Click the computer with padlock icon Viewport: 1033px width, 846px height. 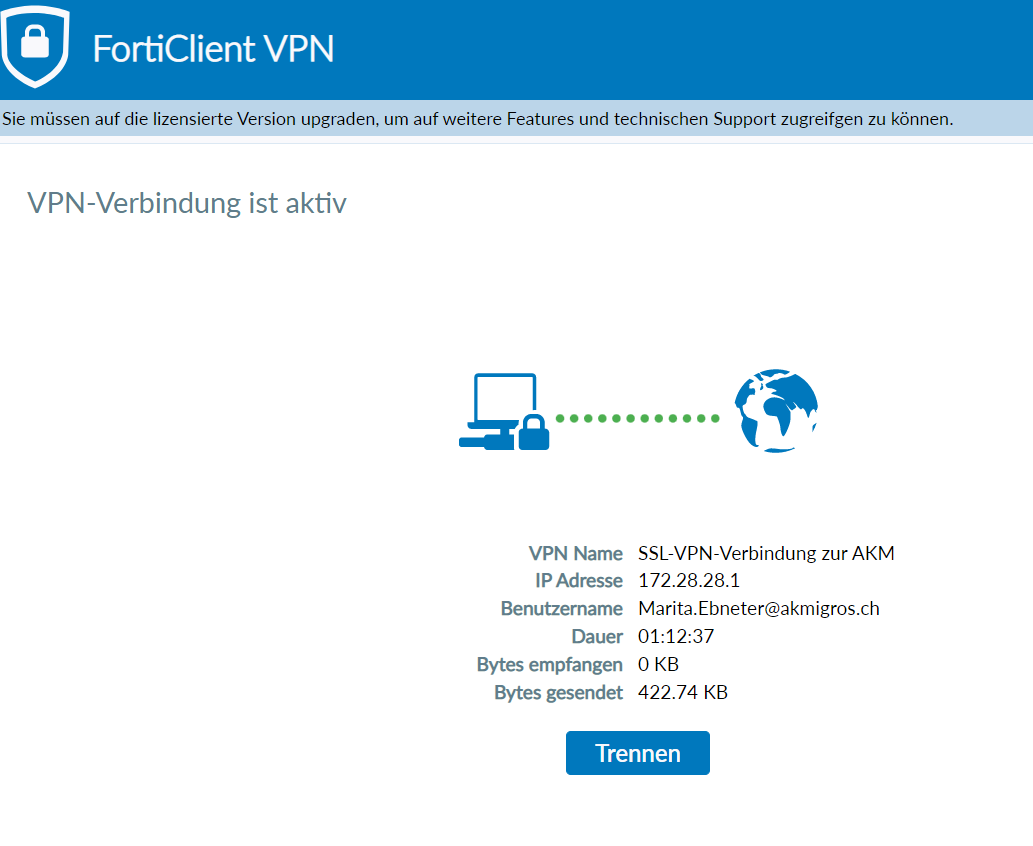click(503, 412)
